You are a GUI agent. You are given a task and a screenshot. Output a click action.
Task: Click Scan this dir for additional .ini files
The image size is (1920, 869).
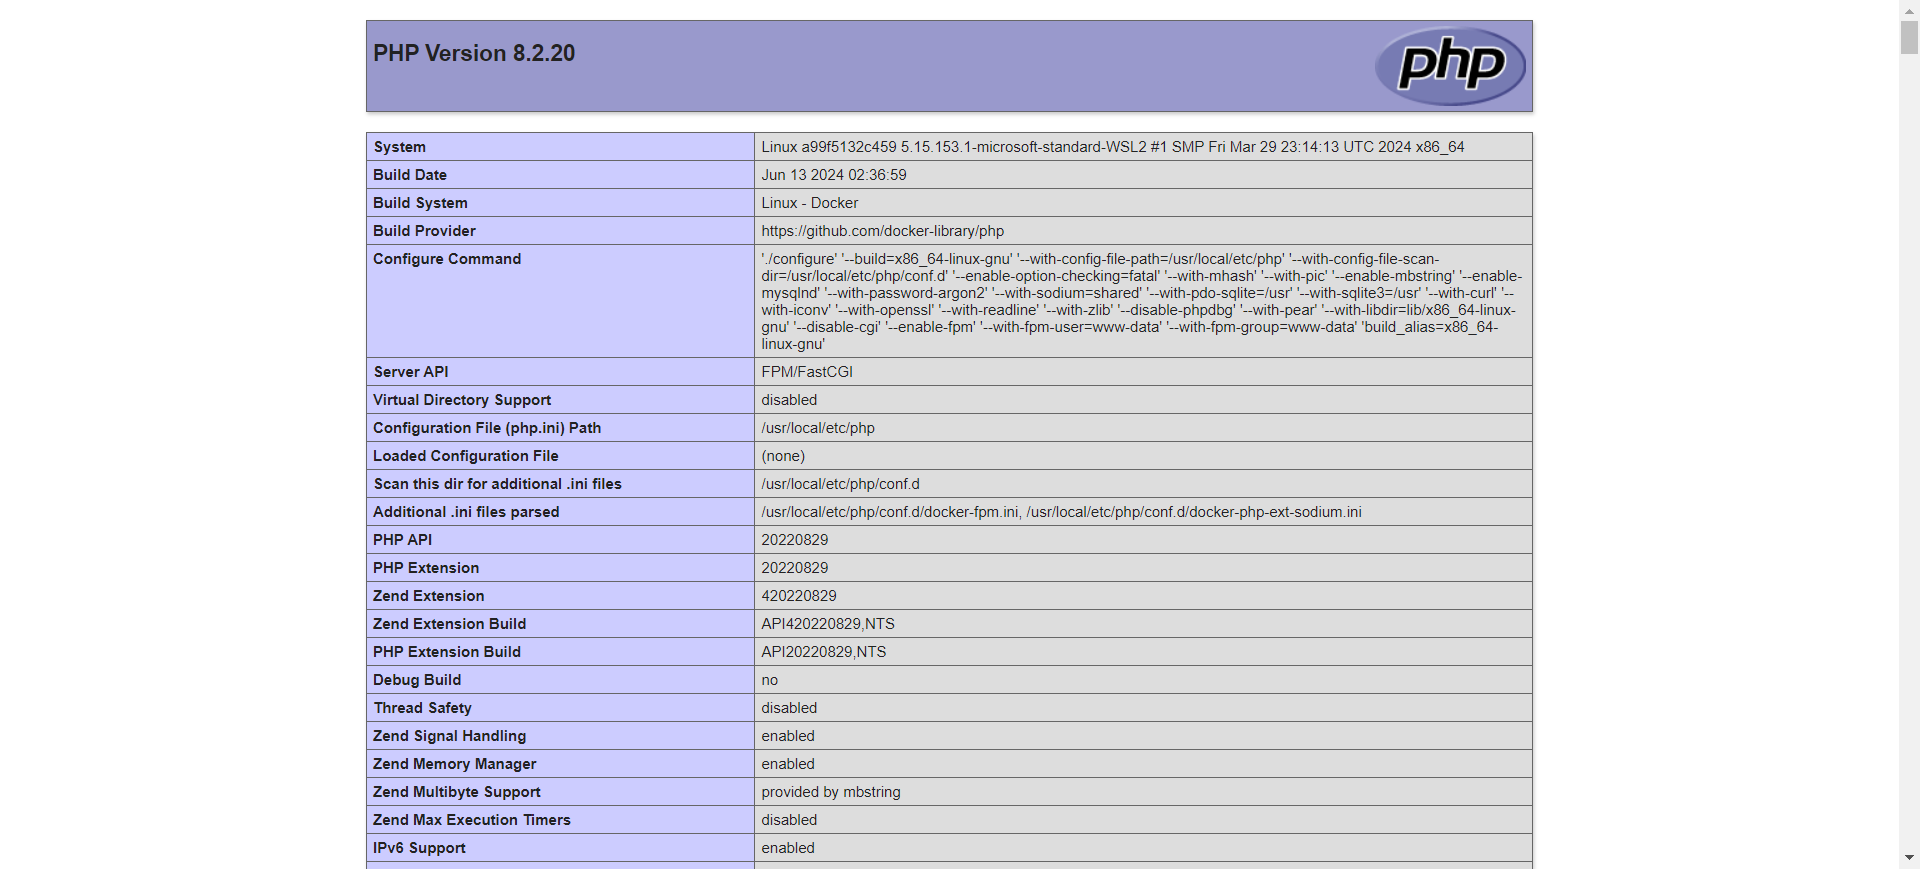tap(498, 484)
